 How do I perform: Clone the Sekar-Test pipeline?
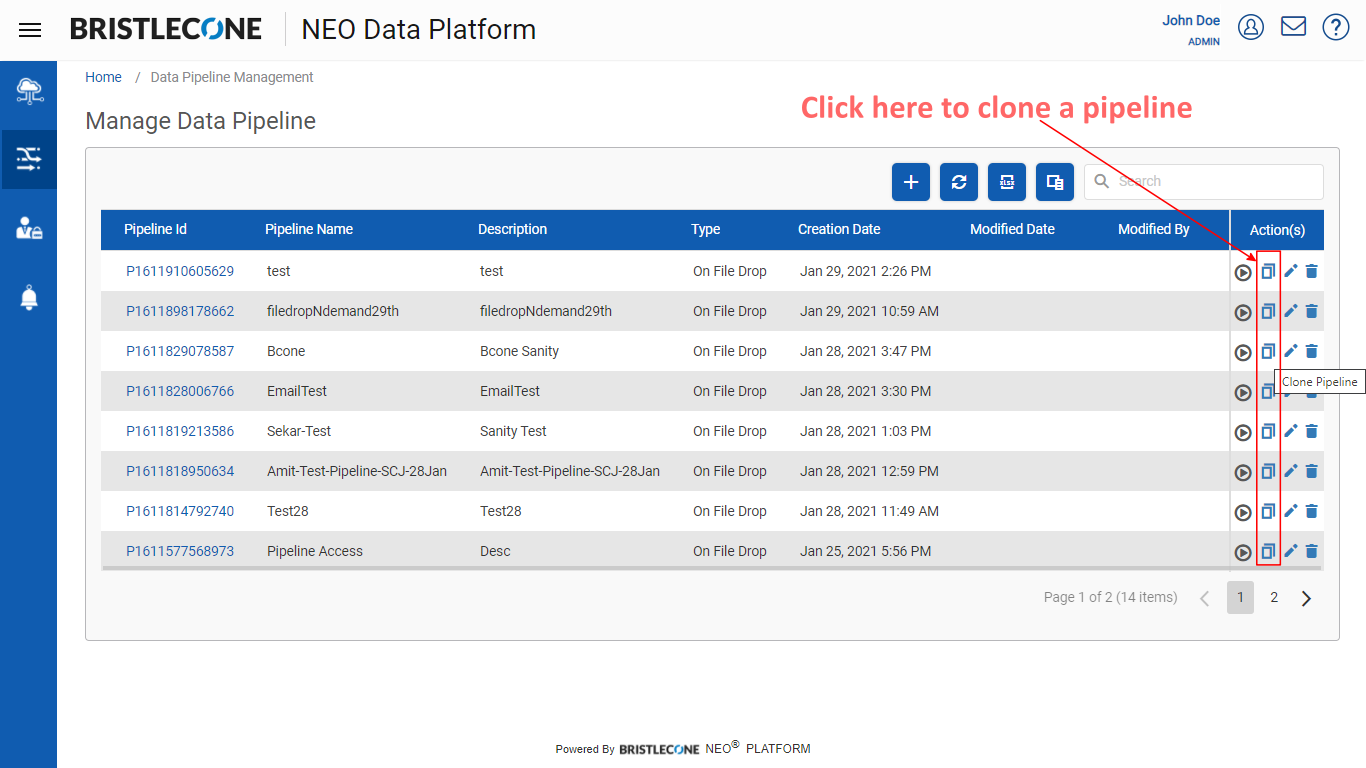(x=1268, y=431)
